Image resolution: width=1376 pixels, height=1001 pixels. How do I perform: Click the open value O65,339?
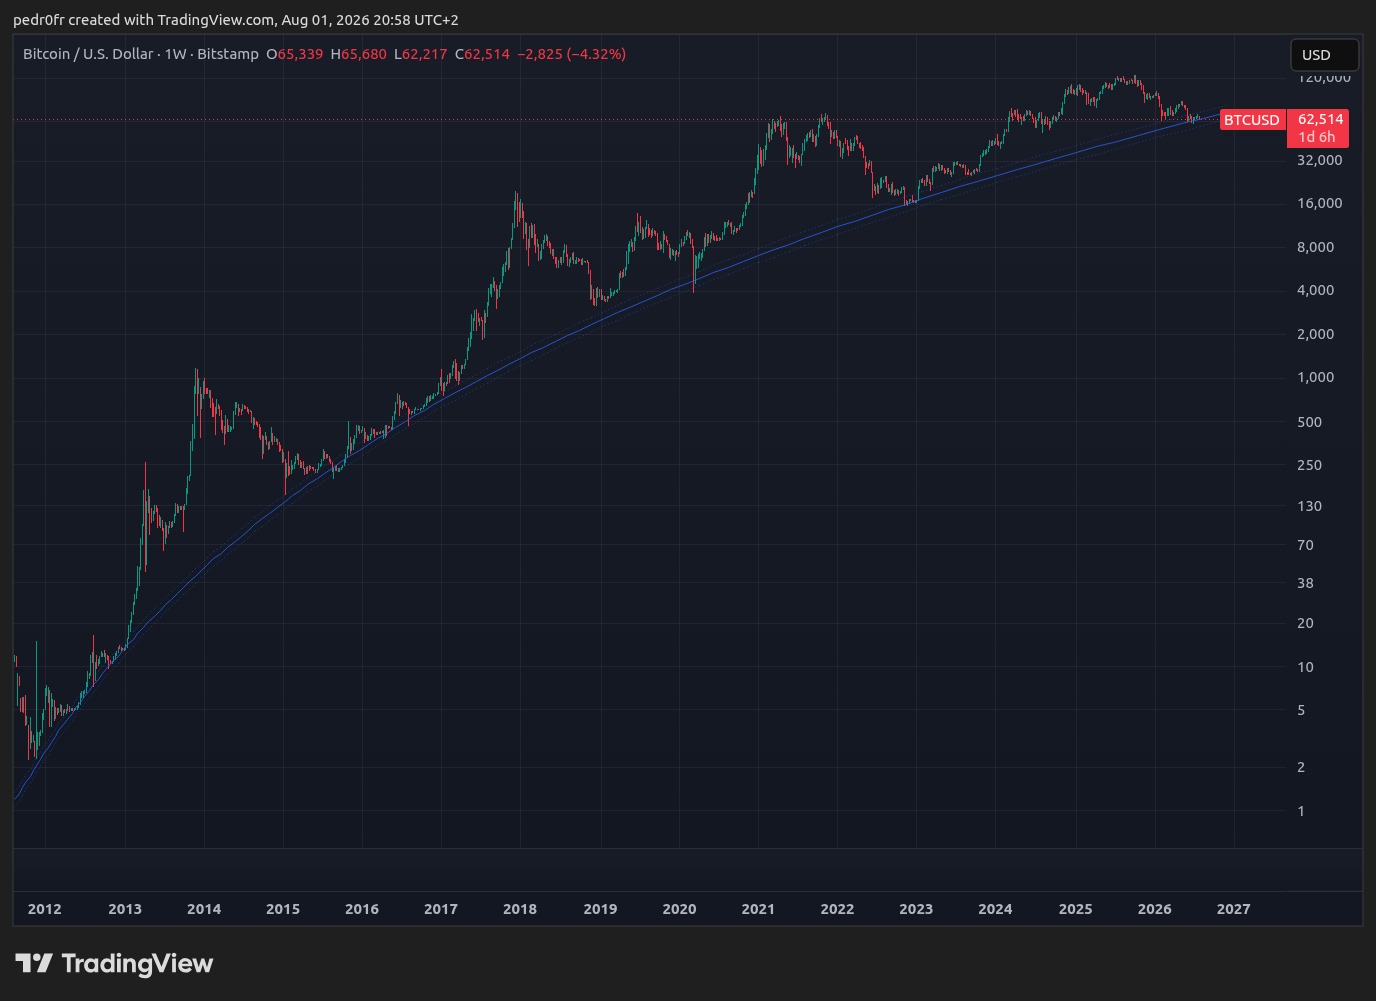(x=295, y=54)
